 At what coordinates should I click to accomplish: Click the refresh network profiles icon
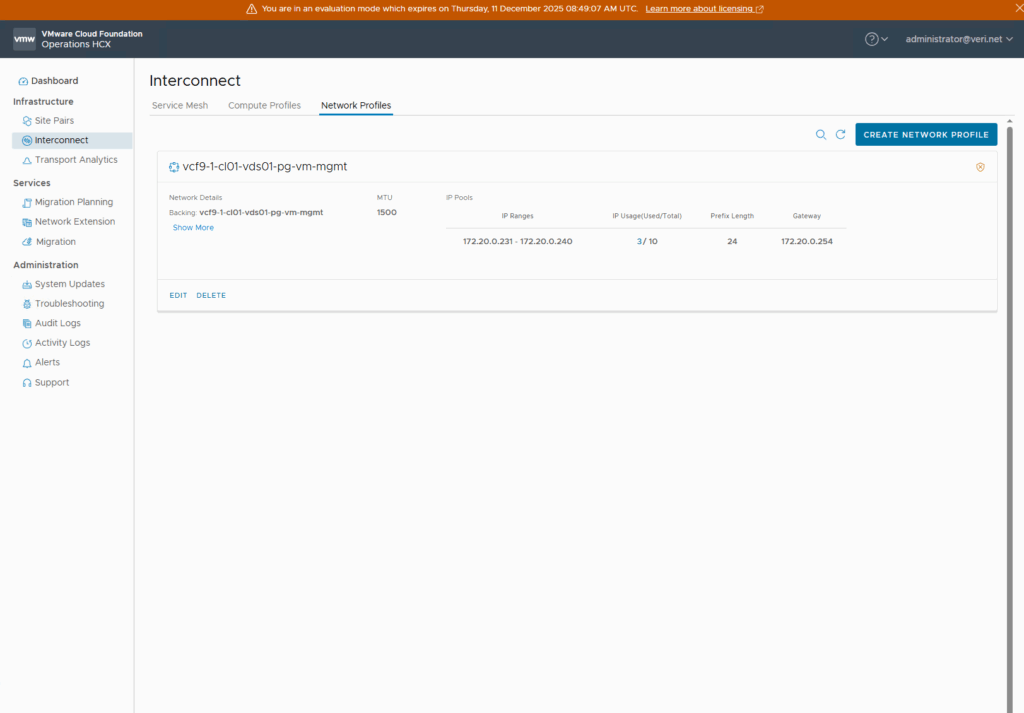(841, 135)
